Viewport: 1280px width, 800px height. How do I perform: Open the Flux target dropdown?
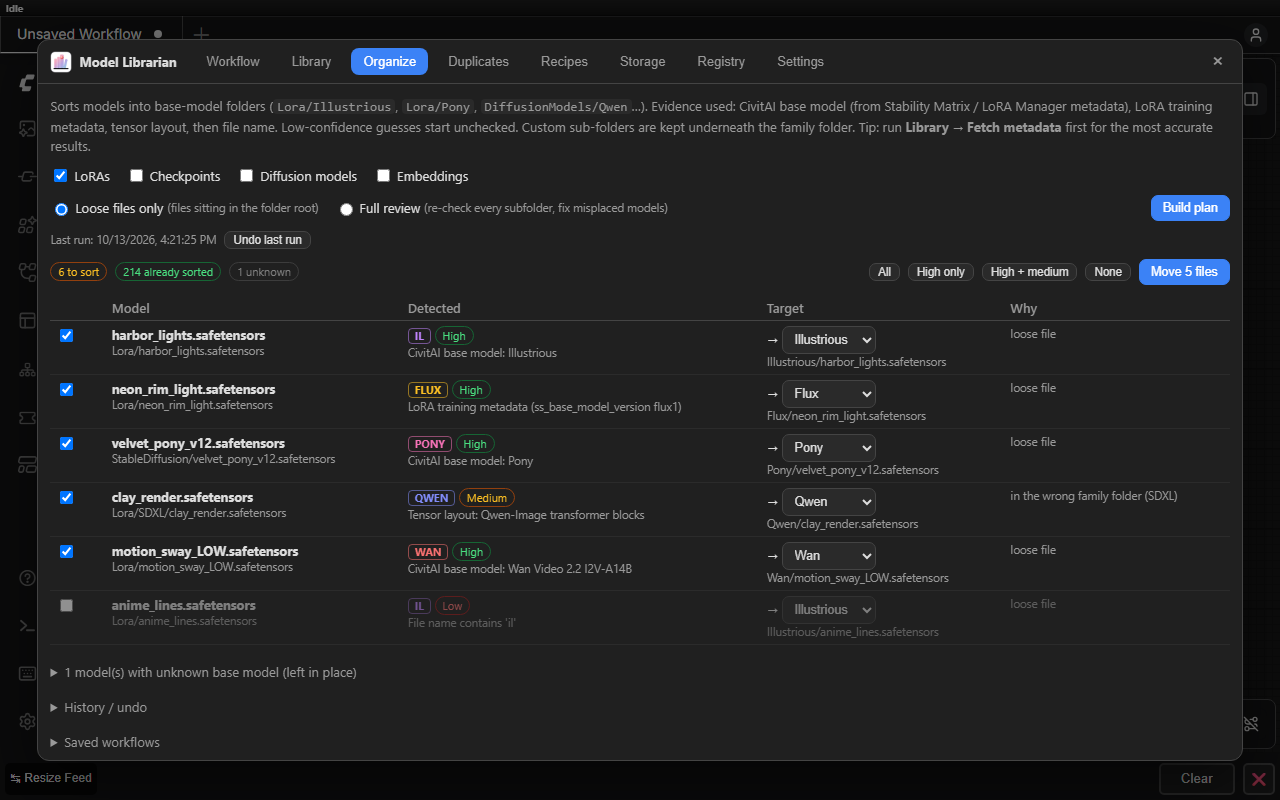click(829, 393)
